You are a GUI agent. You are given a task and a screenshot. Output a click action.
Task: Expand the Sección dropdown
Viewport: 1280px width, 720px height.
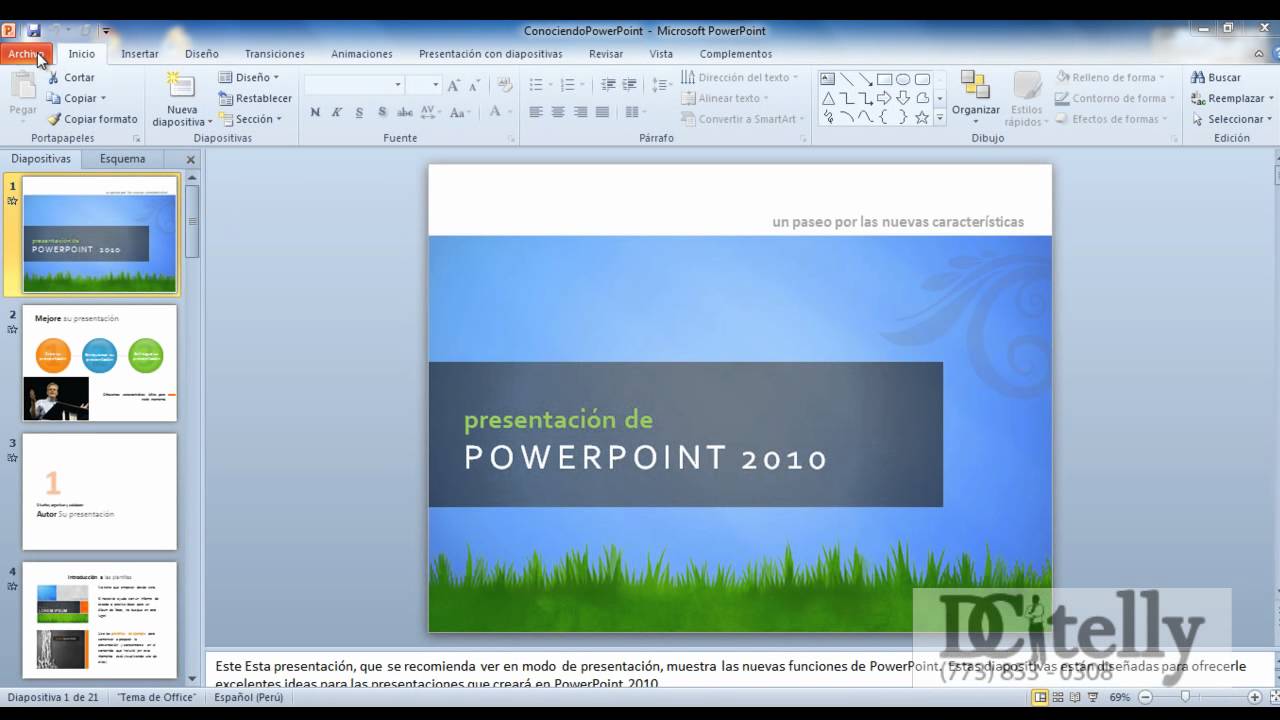click(x=250, y=119)
